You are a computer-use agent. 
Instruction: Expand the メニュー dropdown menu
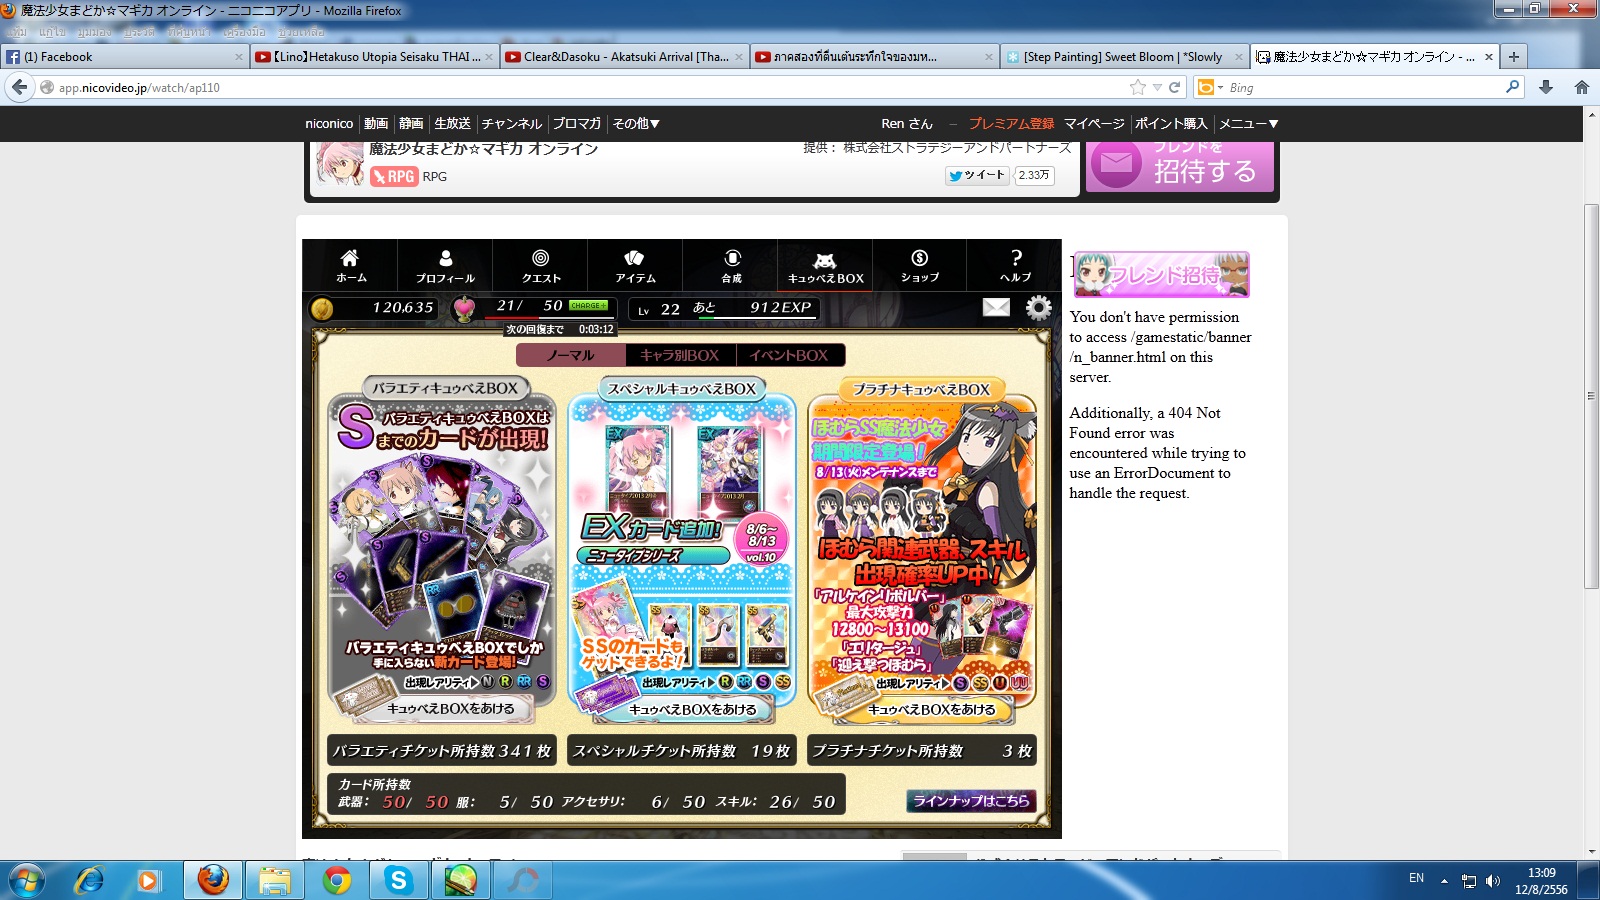(1248, 124)
